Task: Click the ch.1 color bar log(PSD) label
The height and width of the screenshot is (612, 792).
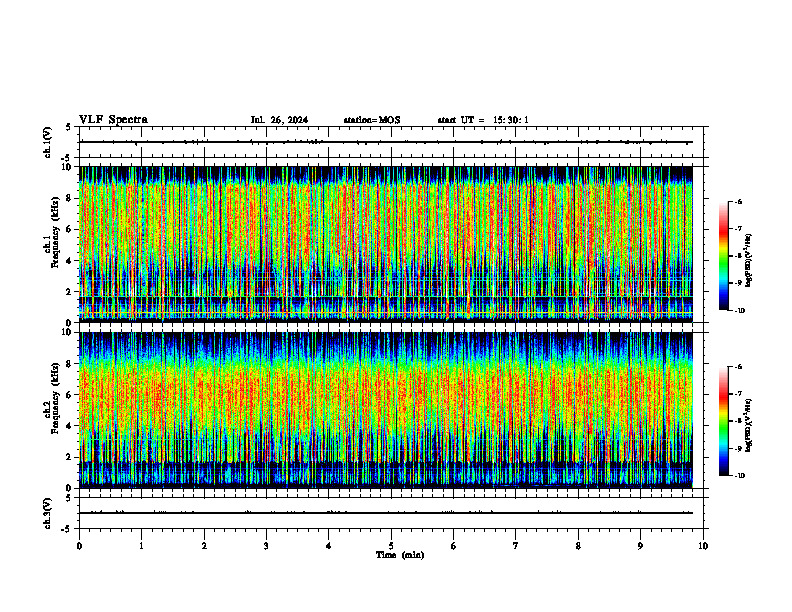Action: (749, 261)
